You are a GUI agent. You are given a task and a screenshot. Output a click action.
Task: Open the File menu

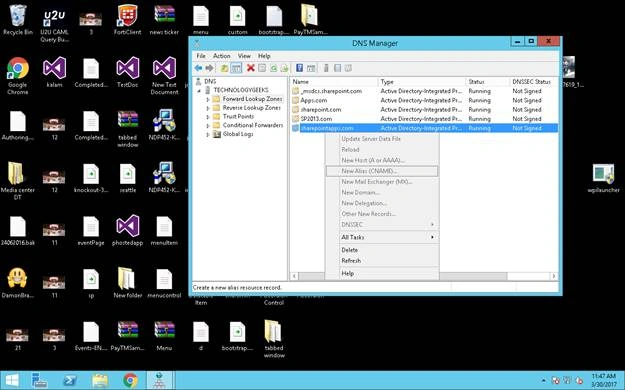(201, 56)
